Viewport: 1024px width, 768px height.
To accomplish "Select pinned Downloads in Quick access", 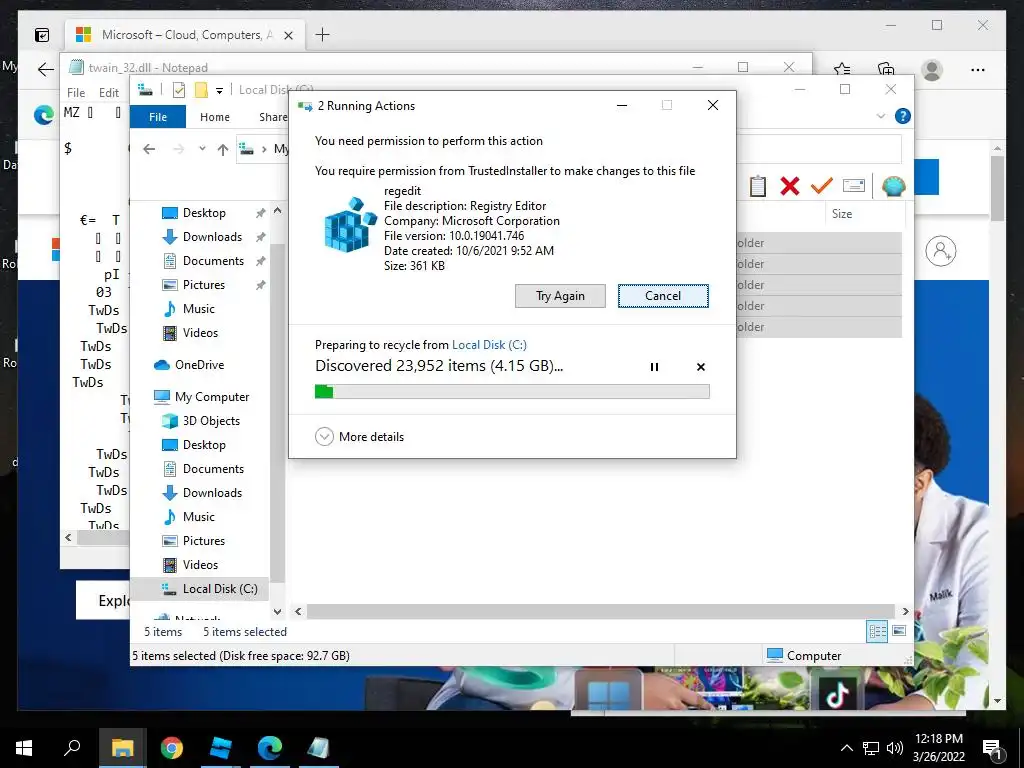I will click(x=212, y=237).
